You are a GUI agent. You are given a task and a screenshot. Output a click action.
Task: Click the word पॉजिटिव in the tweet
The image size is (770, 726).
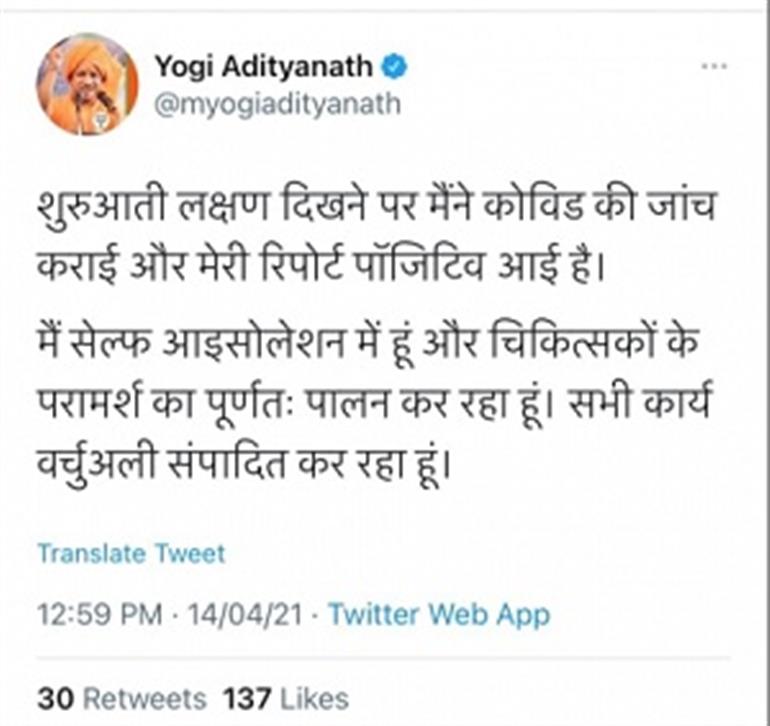[418, 268]
